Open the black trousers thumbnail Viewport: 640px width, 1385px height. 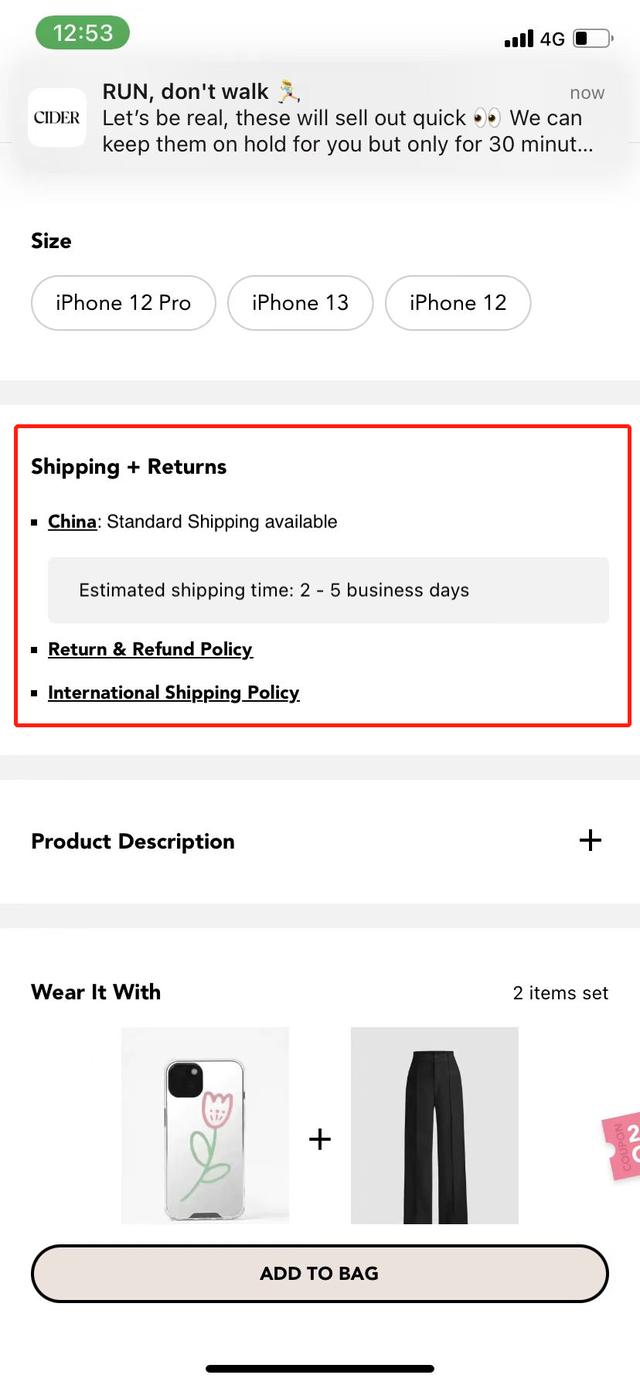click(434, 1125)
